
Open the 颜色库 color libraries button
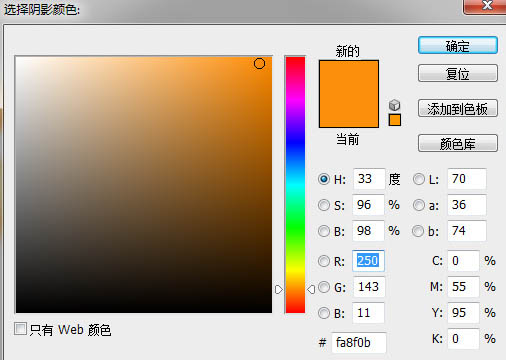click(458, 143)
